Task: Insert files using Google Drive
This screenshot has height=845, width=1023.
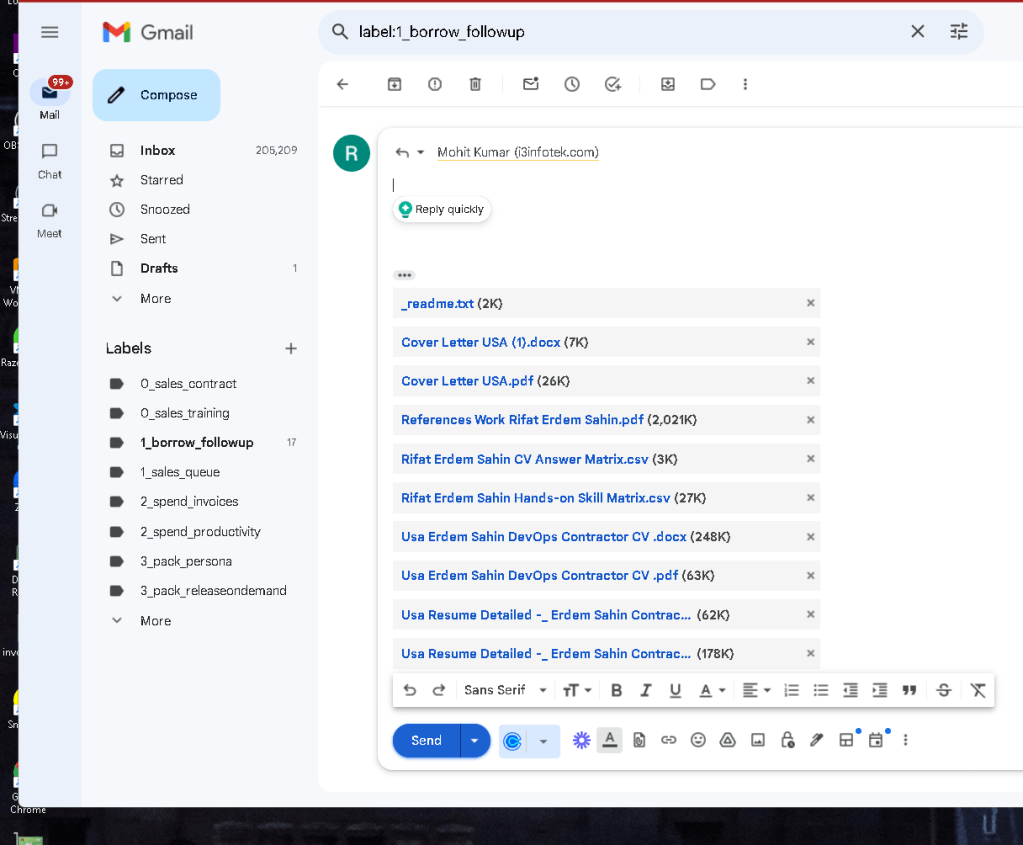Action: [x=727, y=740]
